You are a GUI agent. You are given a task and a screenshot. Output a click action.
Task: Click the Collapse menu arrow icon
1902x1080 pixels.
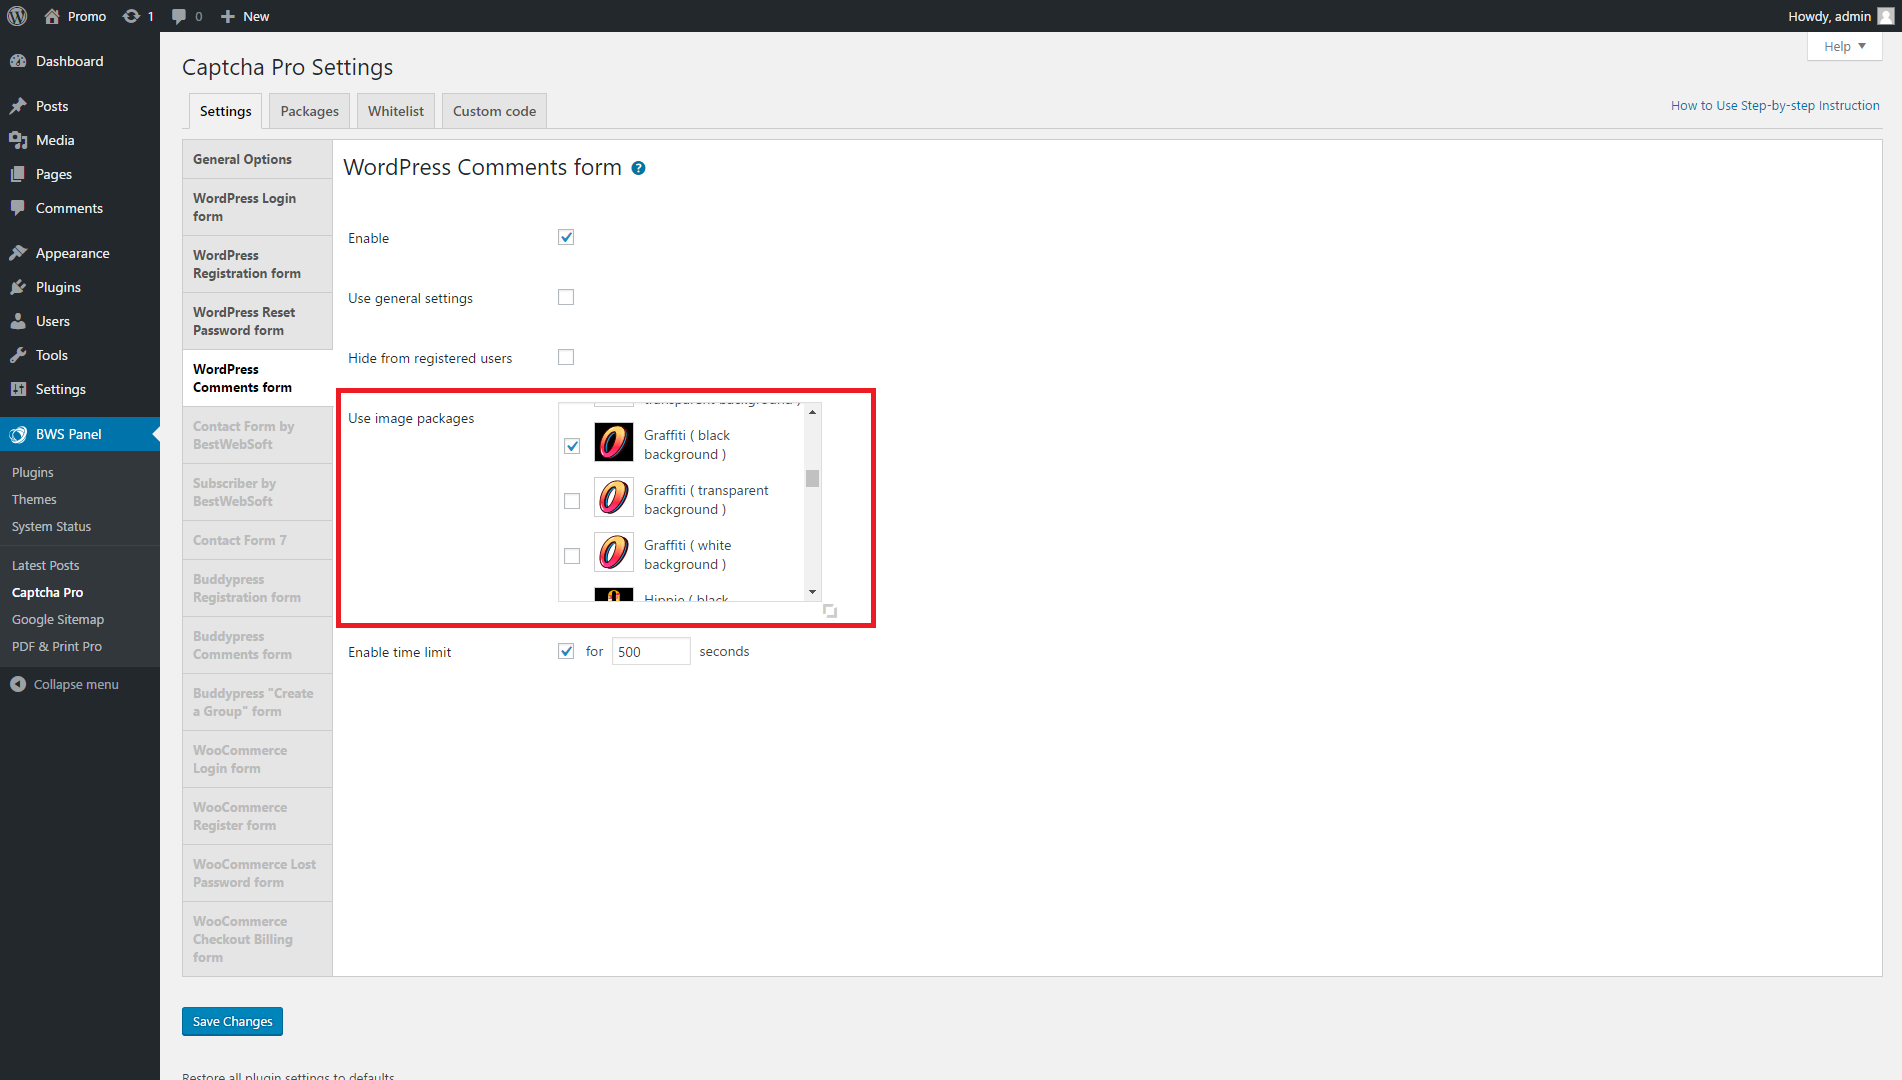tap(18, 684)
